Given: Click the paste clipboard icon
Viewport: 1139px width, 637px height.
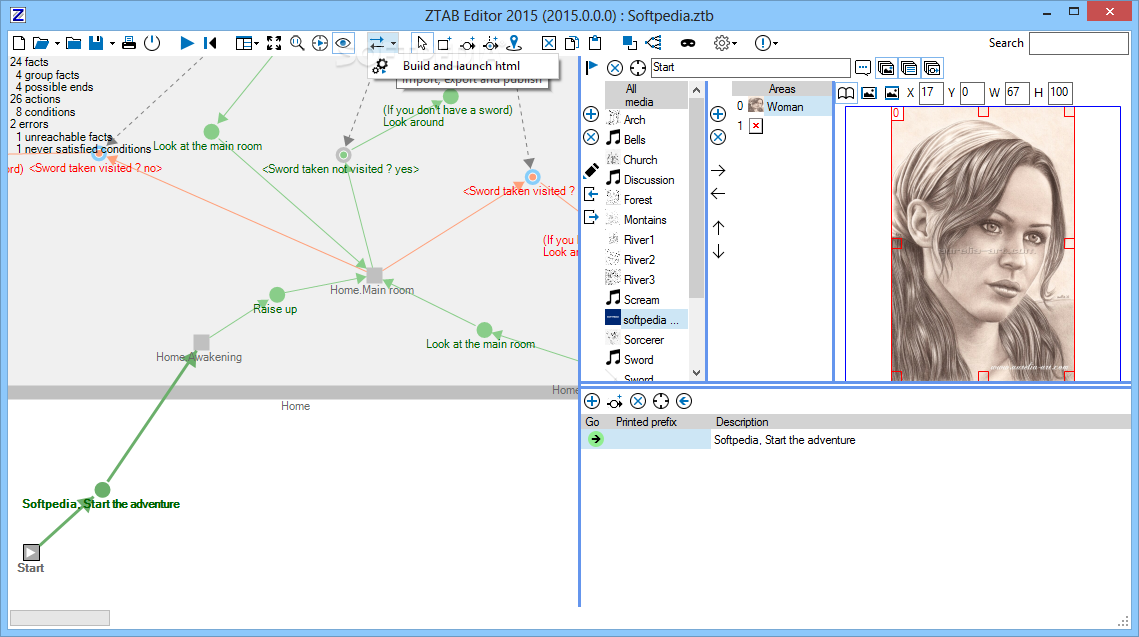Looking at the screenshot, I should tap(595, 44).
